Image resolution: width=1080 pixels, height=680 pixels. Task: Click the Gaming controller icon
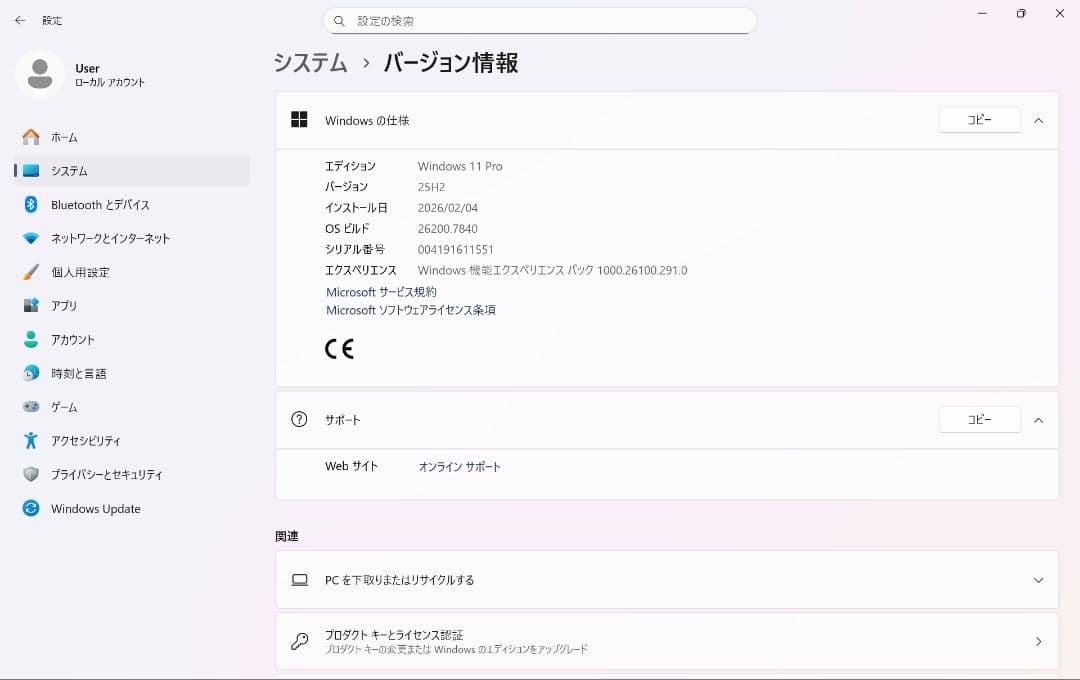pyautogui.click(x=31, y=406)
